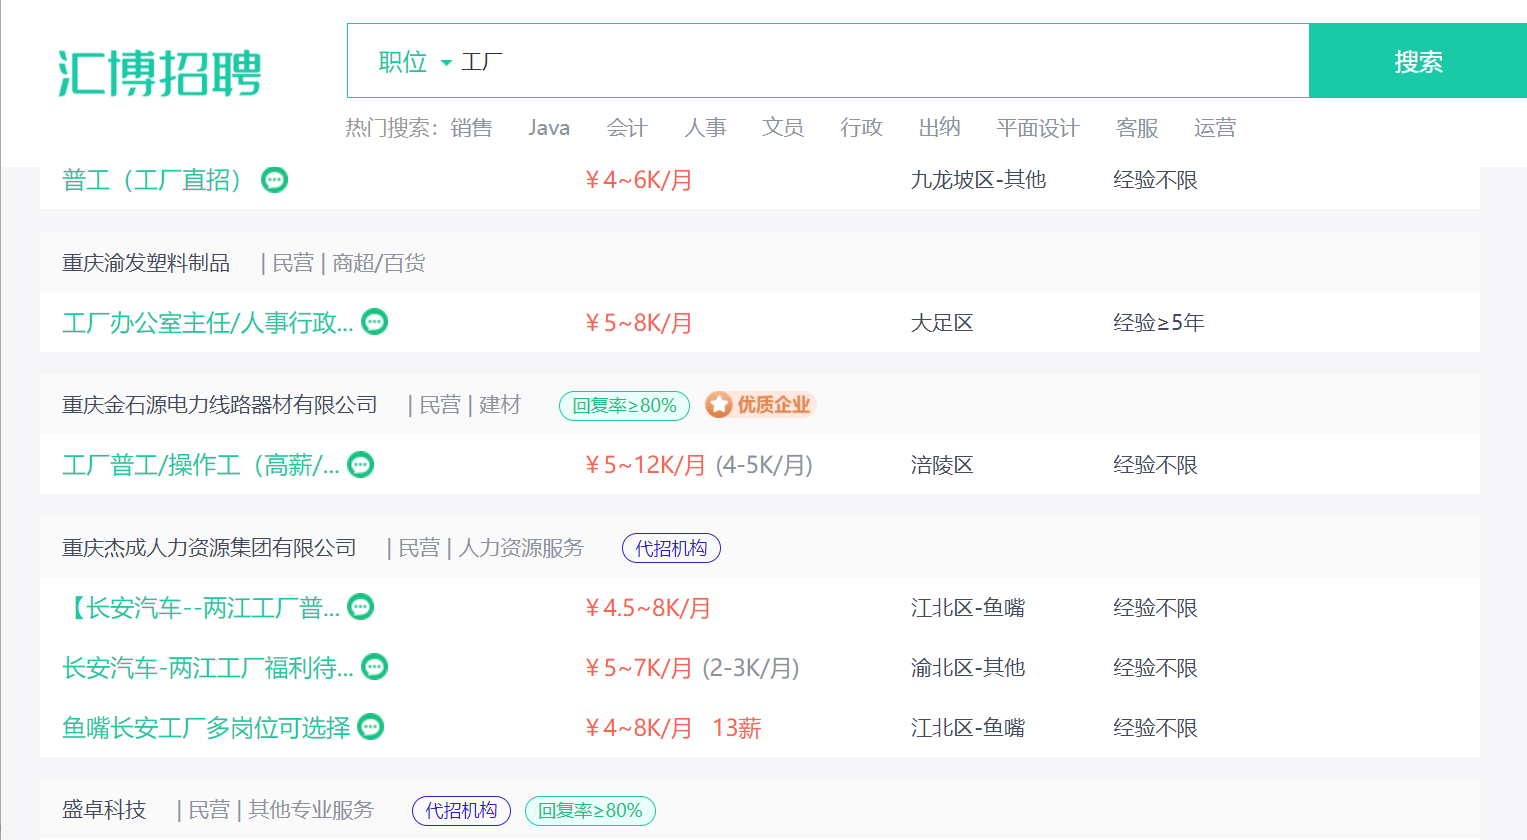Image resolution: width=1527 pixels, height=840 pixels.
Task: Open job 鱼嘴长安工厂多岗位可选择
Action: tap(206, 728)
